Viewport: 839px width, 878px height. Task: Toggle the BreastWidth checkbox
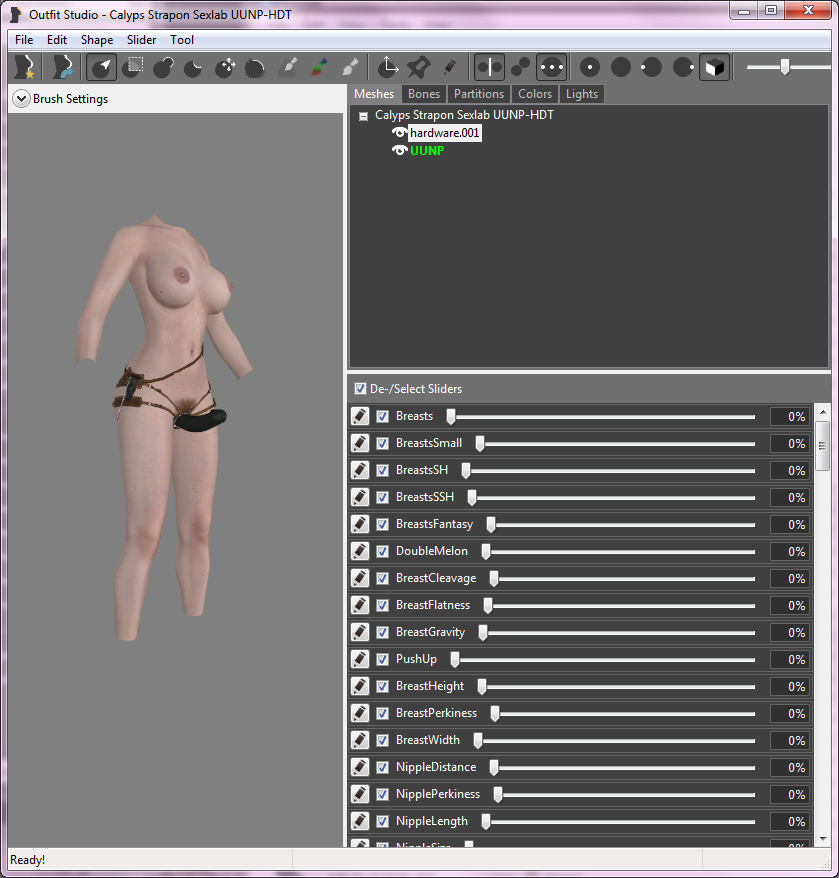(382, 740)
